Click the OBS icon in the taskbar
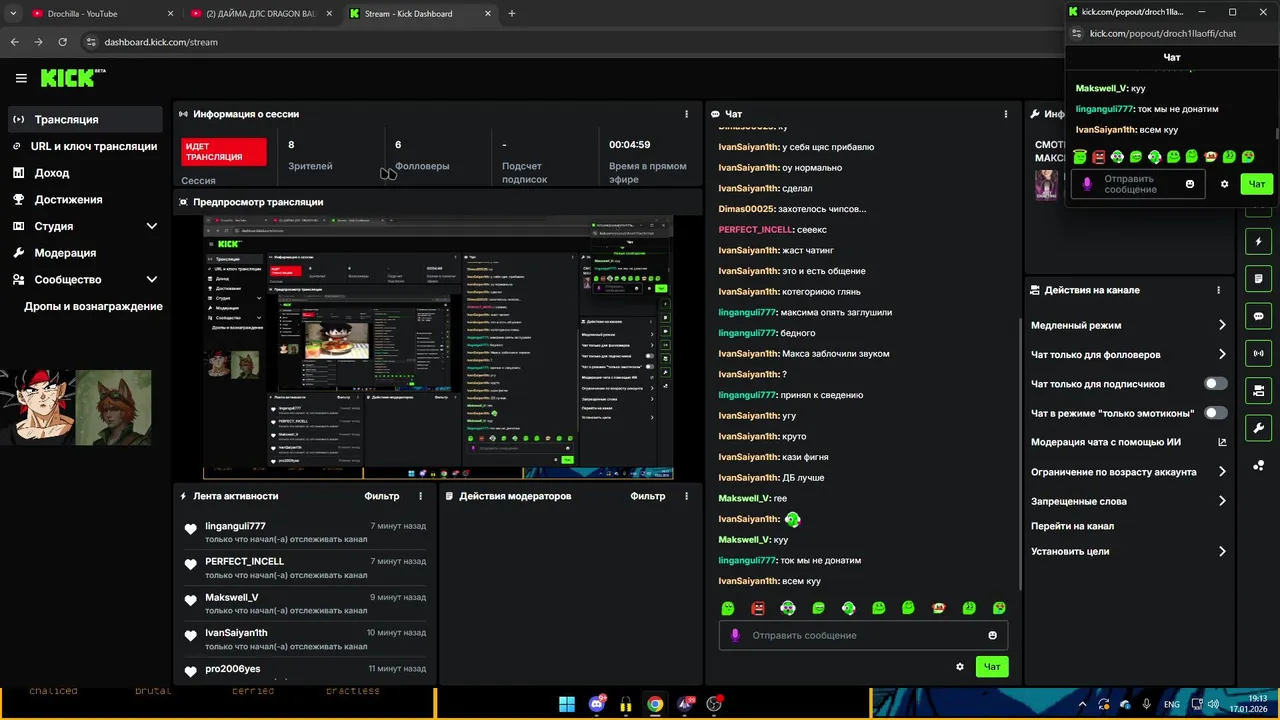The height and width of the screenshot is (720, 1280). tap(714, 704)
